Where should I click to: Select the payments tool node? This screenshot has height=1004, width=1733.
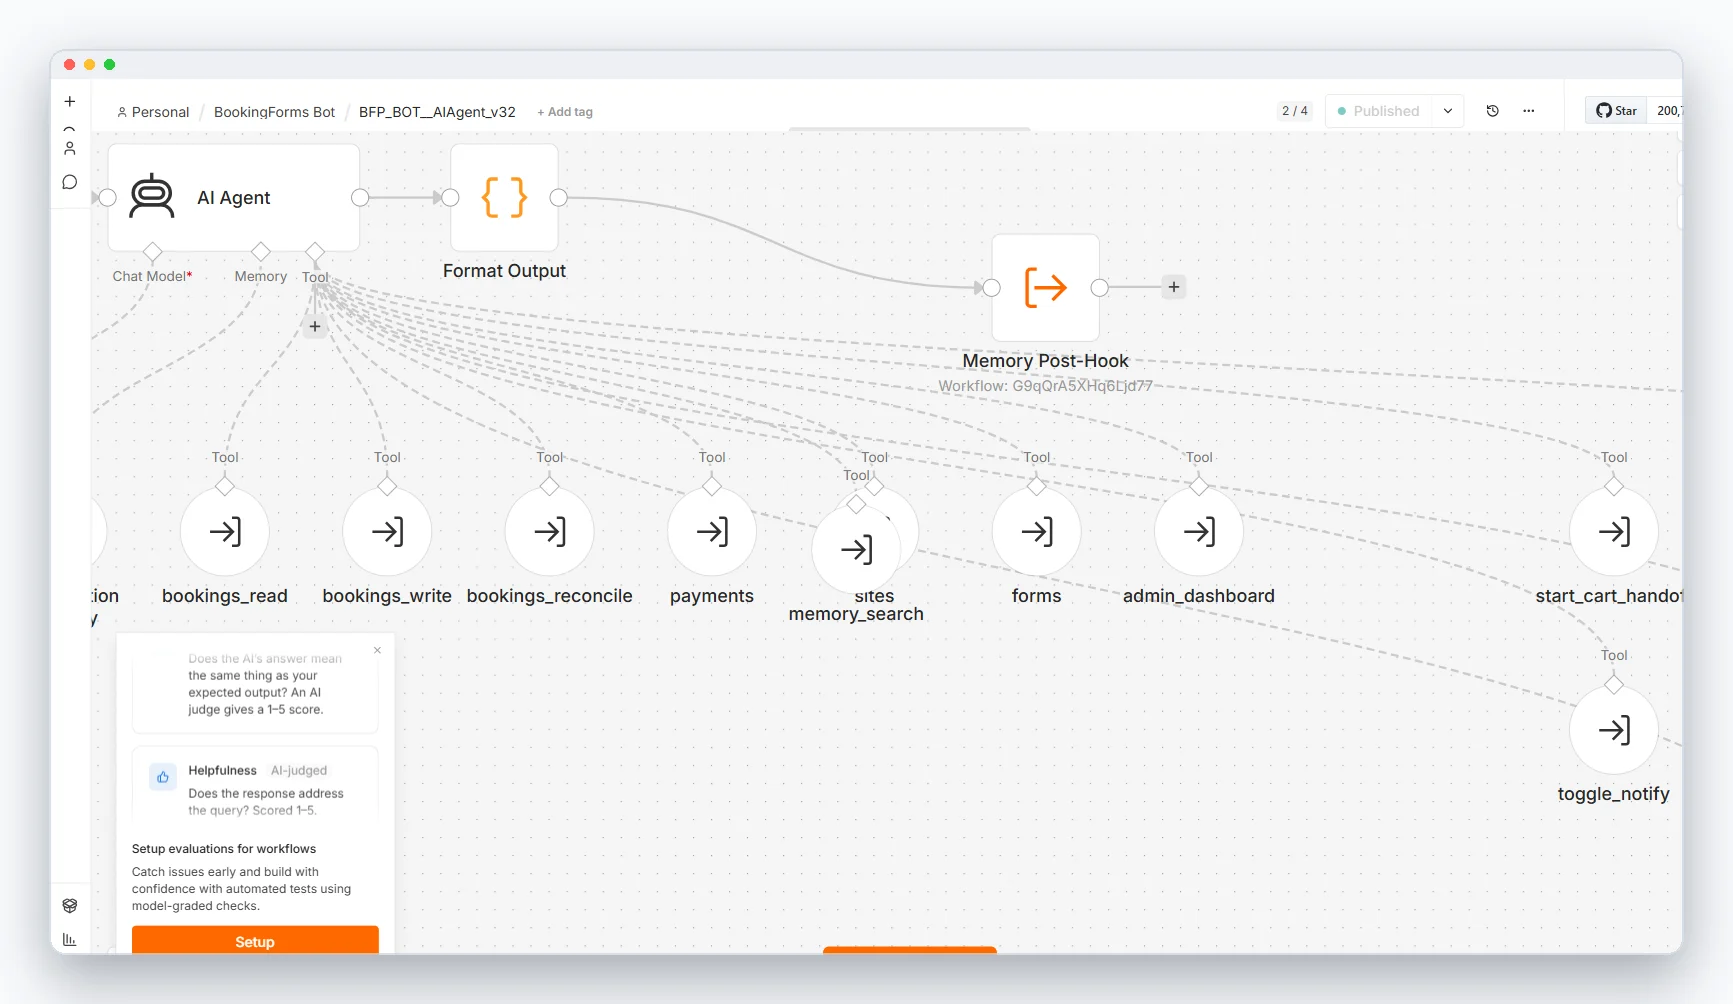pyautogui.click(x=712, y=532)
